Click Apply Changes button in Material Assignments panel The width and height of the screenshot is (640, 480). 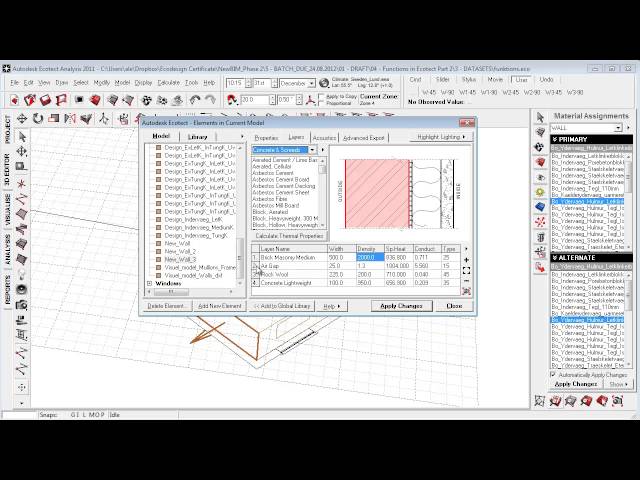pos(576,384)
